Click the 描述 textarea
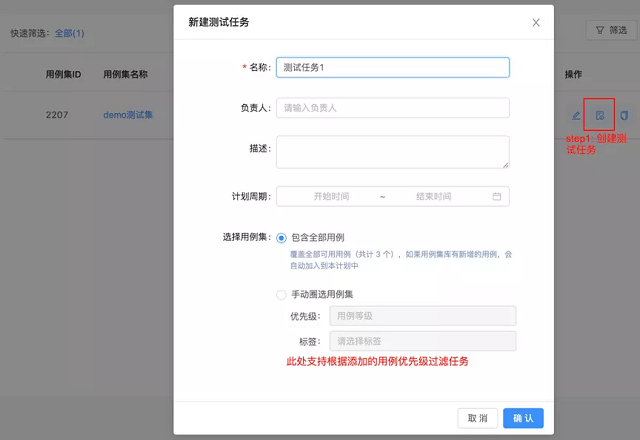640x440 pixels. click(x=393, y=152)
